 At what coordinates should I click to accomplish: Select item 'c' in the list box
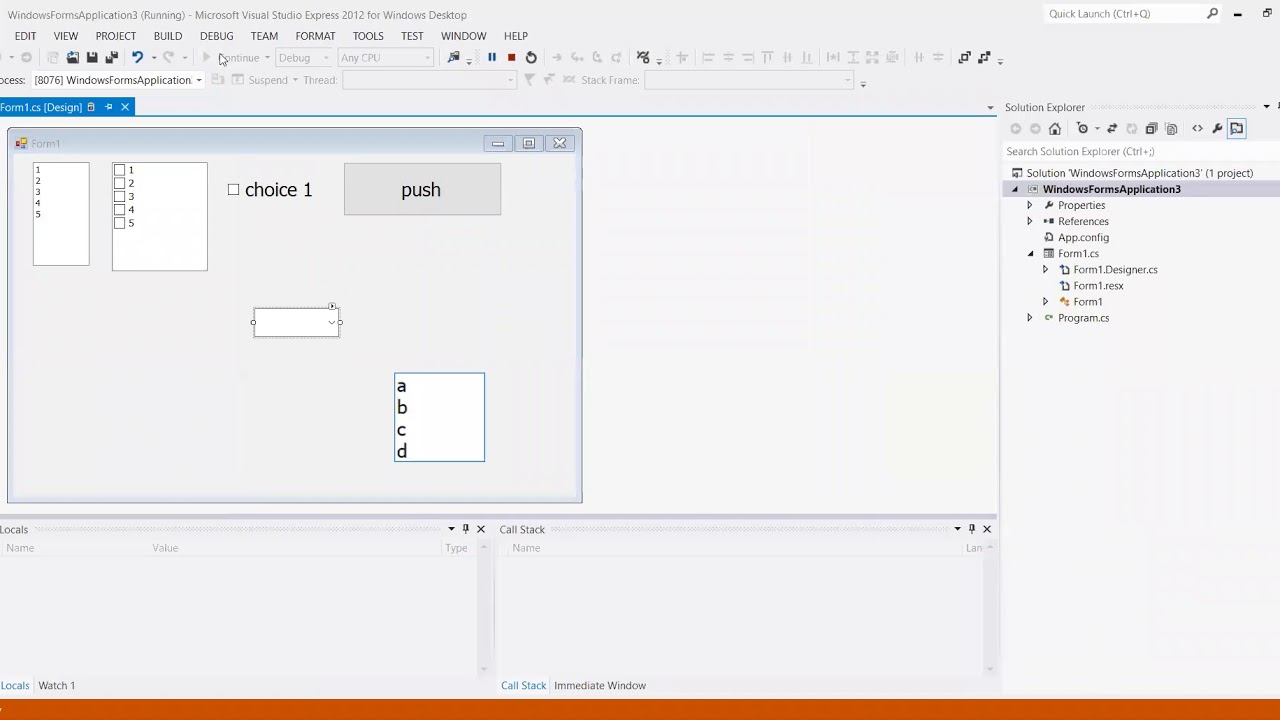pos(401,430)
